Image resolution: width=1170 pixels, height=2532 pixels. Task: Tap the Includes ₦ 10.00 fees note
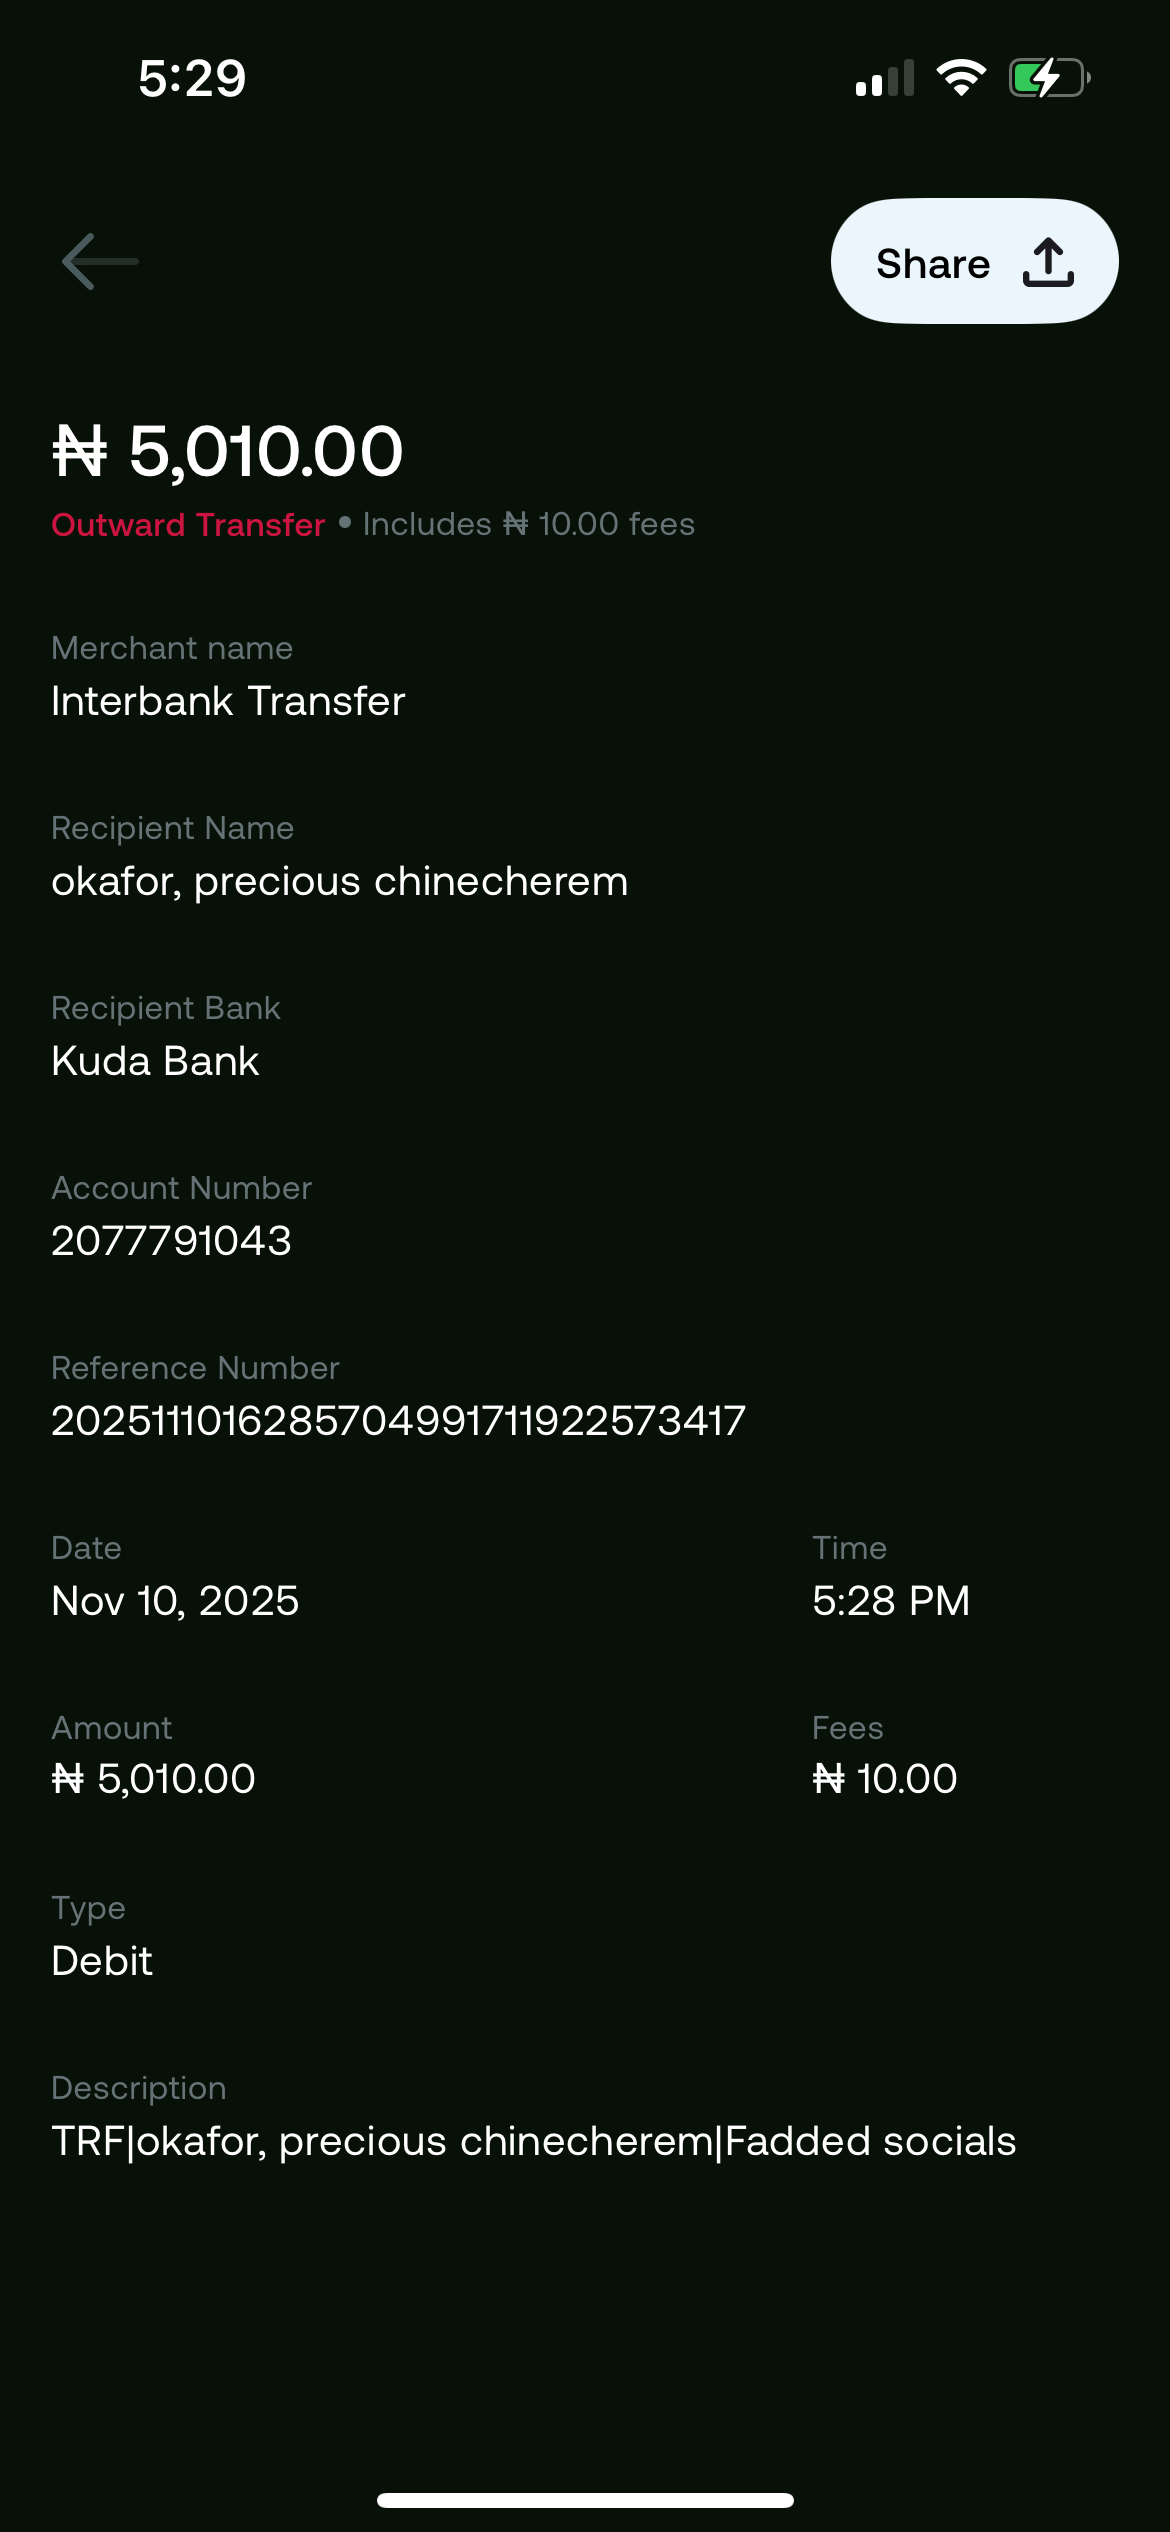(x=528, y=525)
